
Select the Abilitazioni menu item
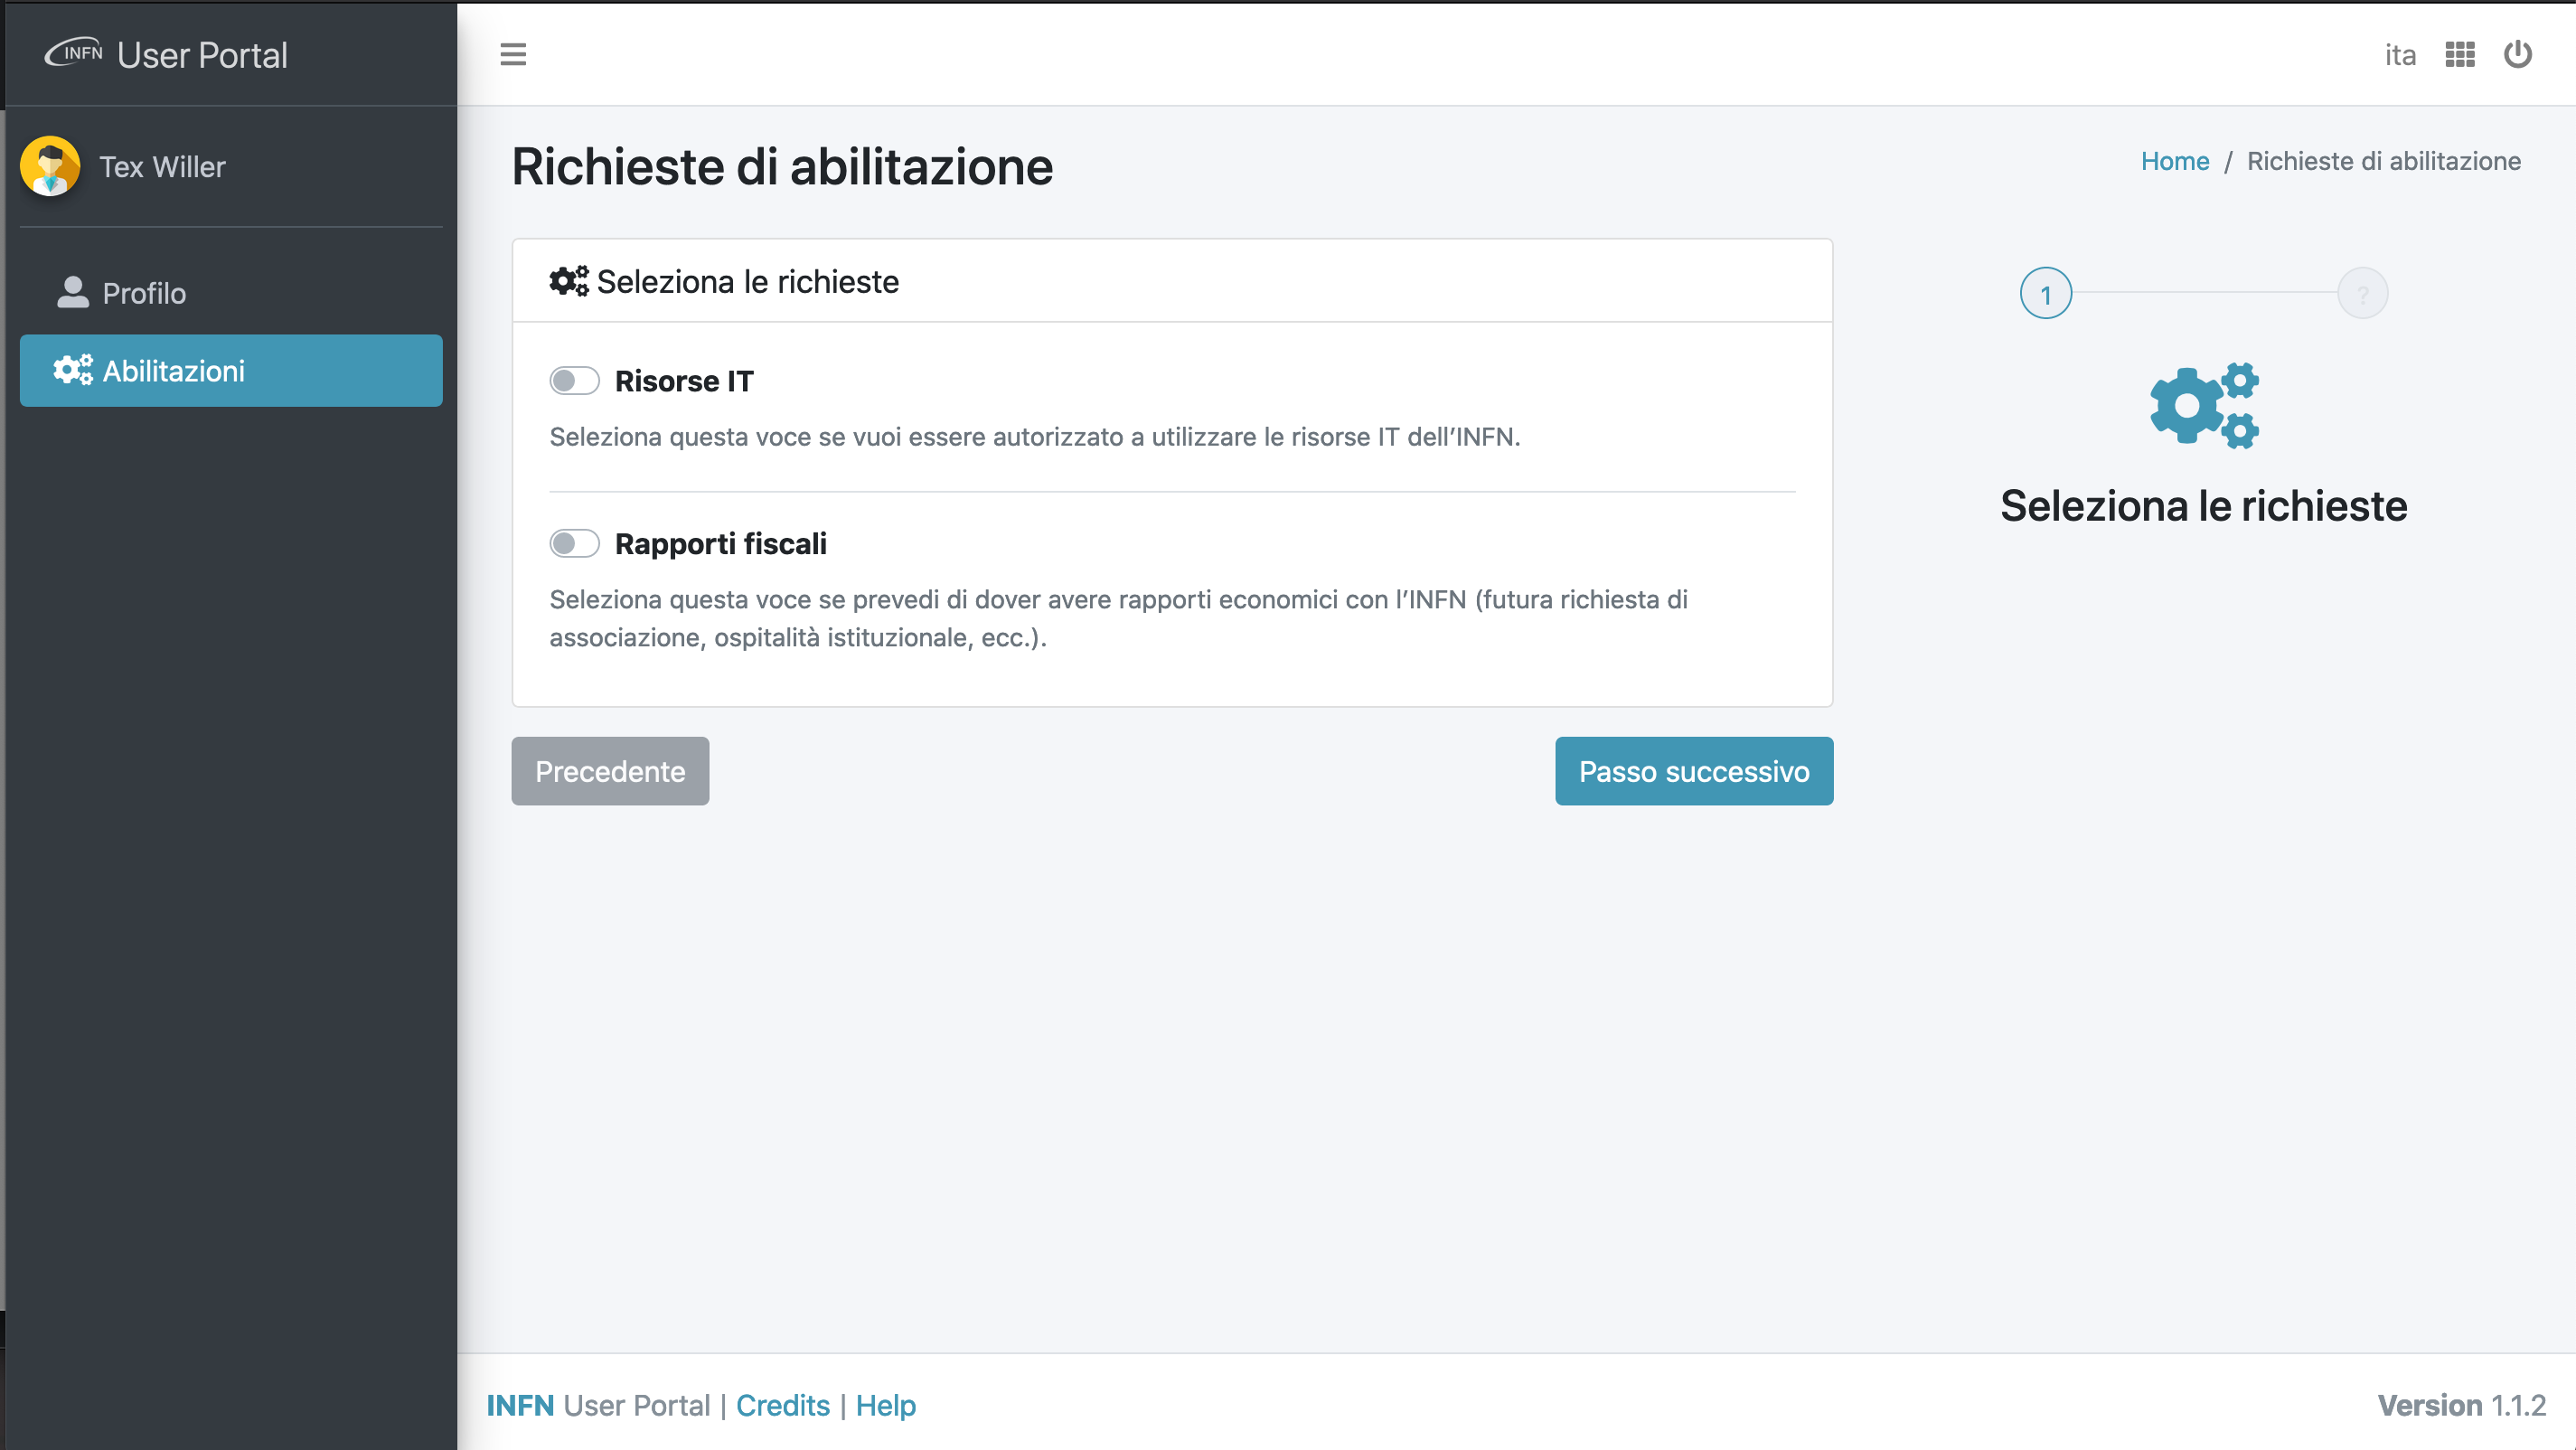click(230, 370)
